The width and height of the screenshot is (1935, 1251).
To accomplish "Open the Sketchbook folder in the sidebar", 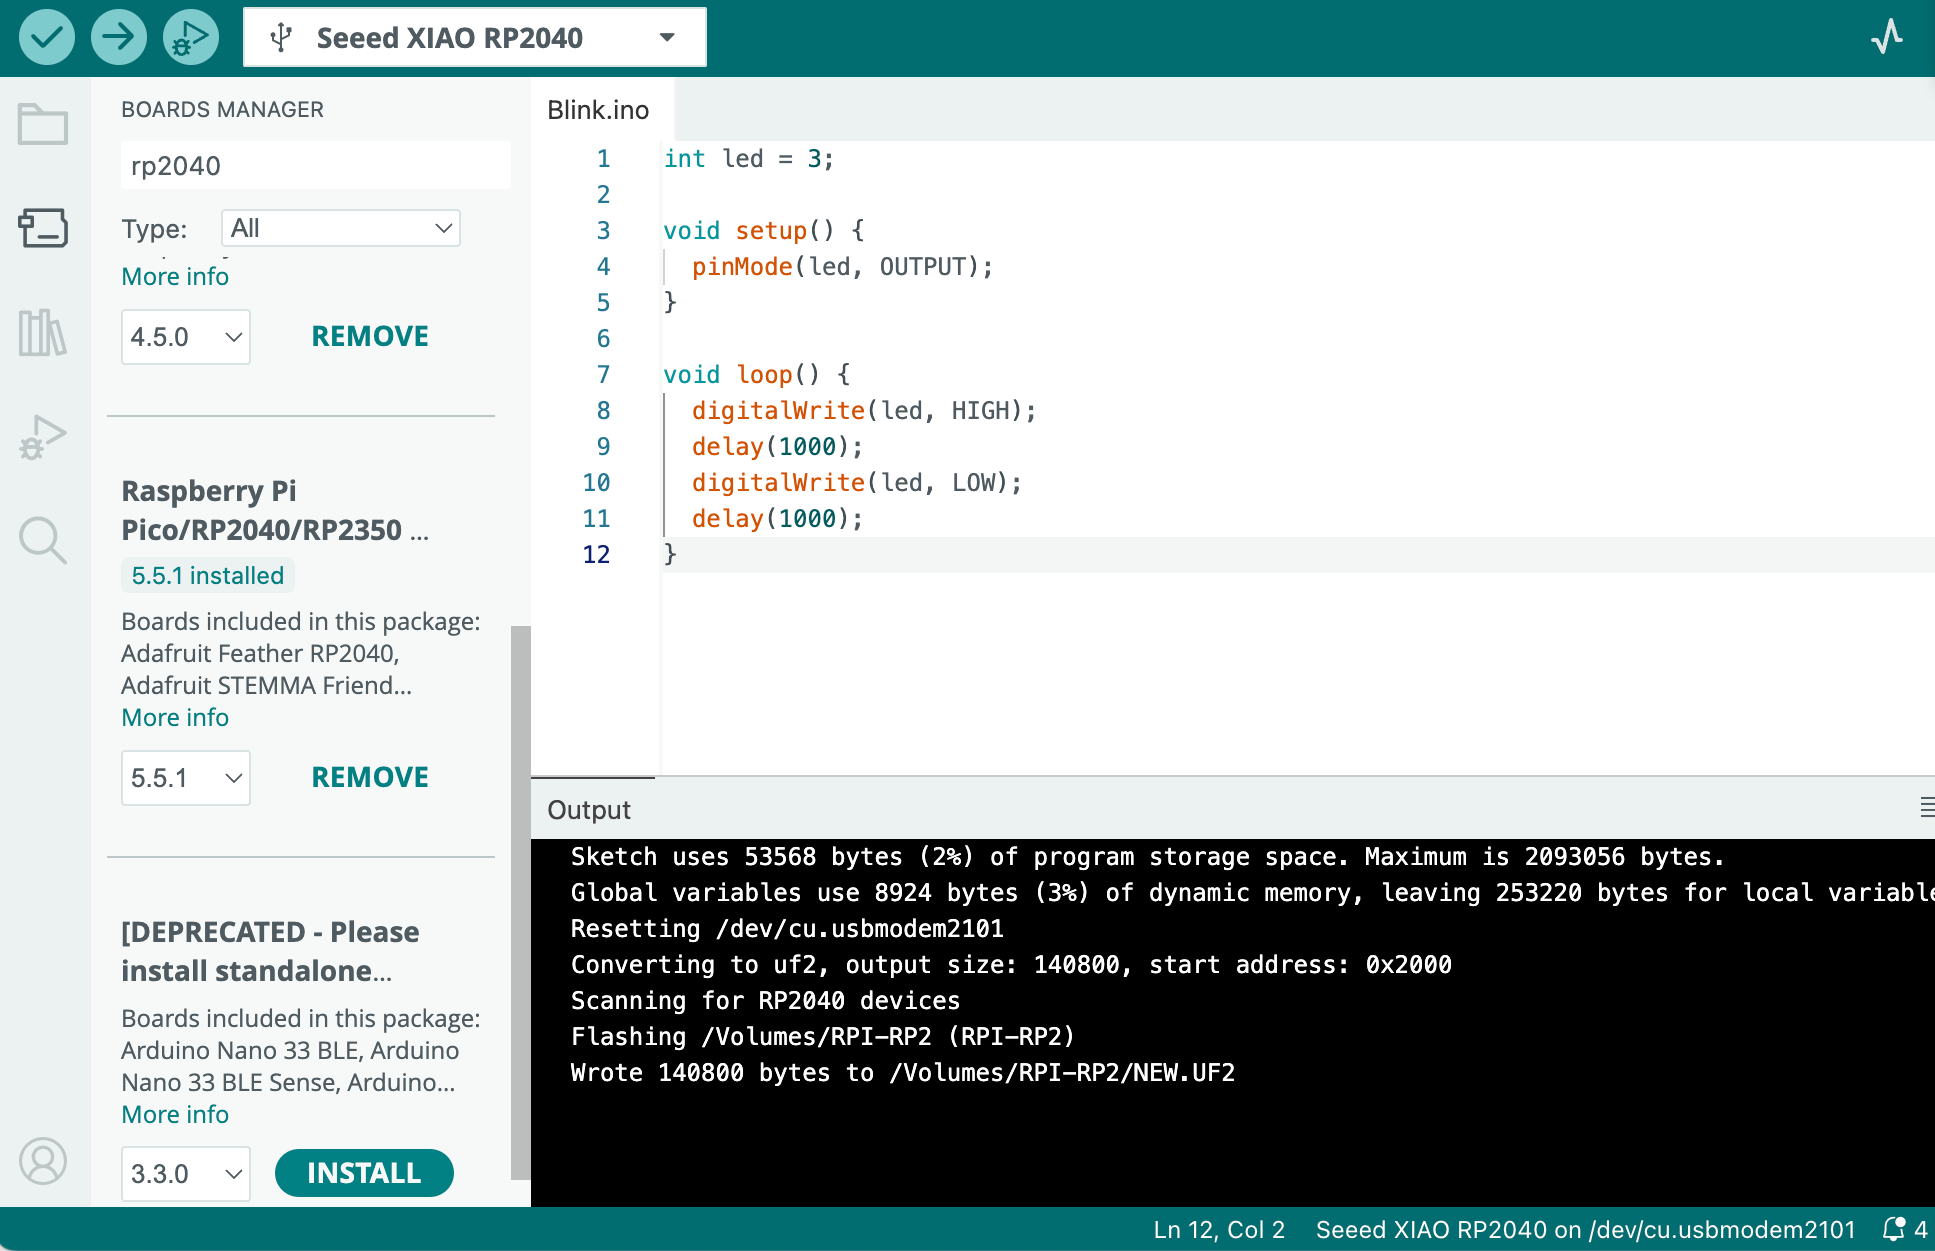I will tap(43, 125).
